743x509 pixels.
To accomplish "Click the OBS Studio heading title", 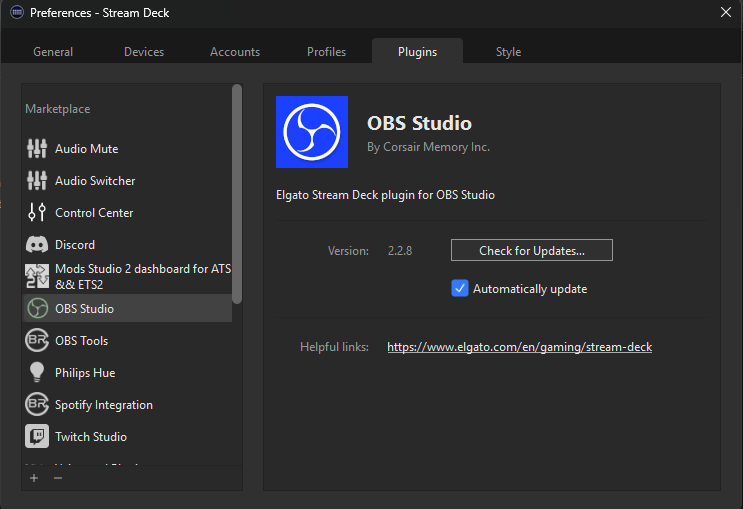I will 419,123.
